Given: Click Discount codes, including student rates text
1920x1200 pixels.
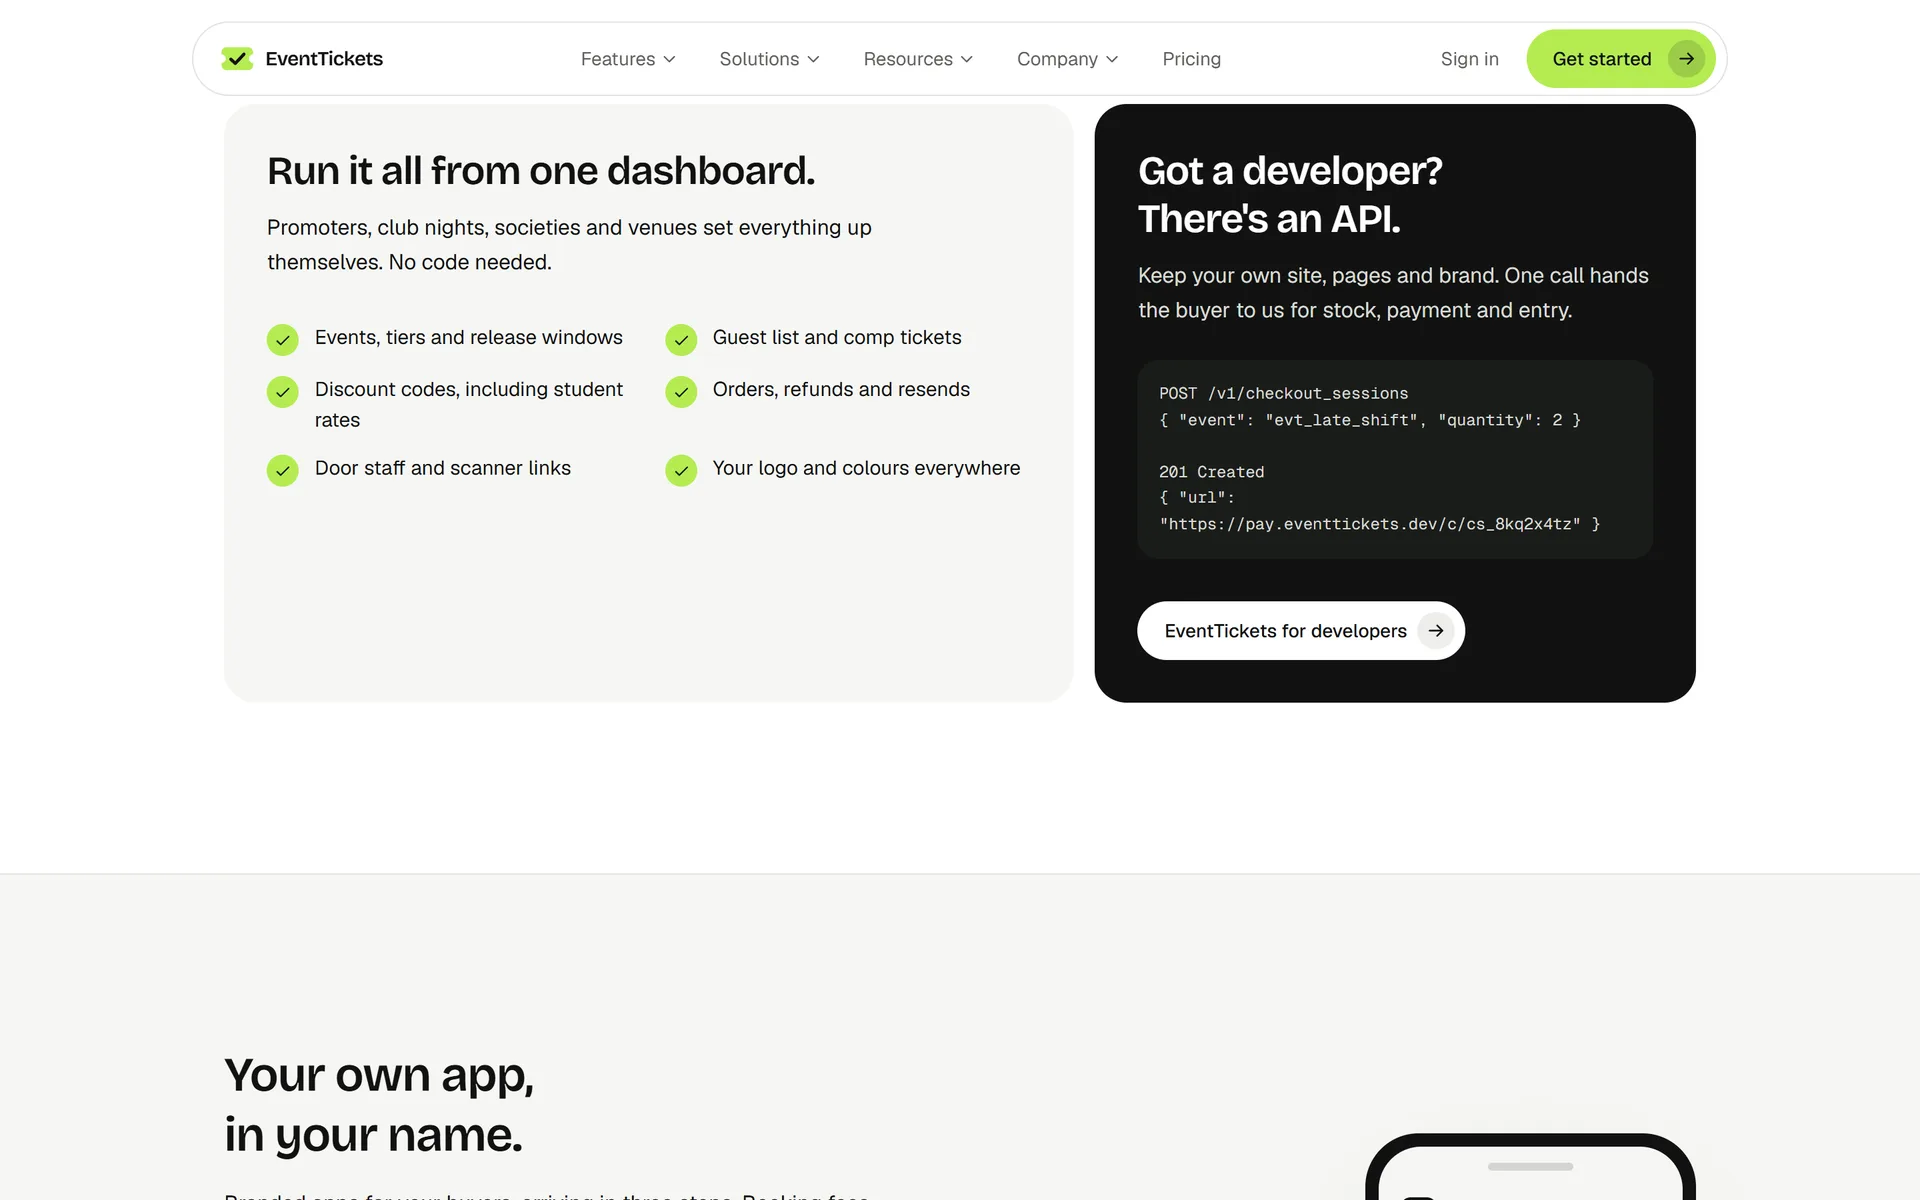Looking at the screenshot, I should click(468, 405).
